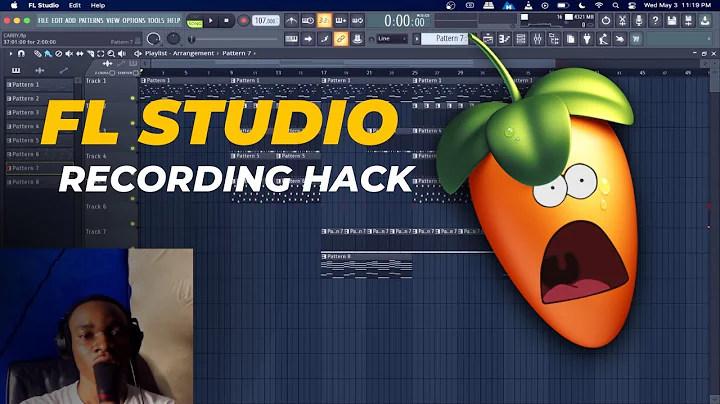Open the Browser icon

click(x=554, y=39)
